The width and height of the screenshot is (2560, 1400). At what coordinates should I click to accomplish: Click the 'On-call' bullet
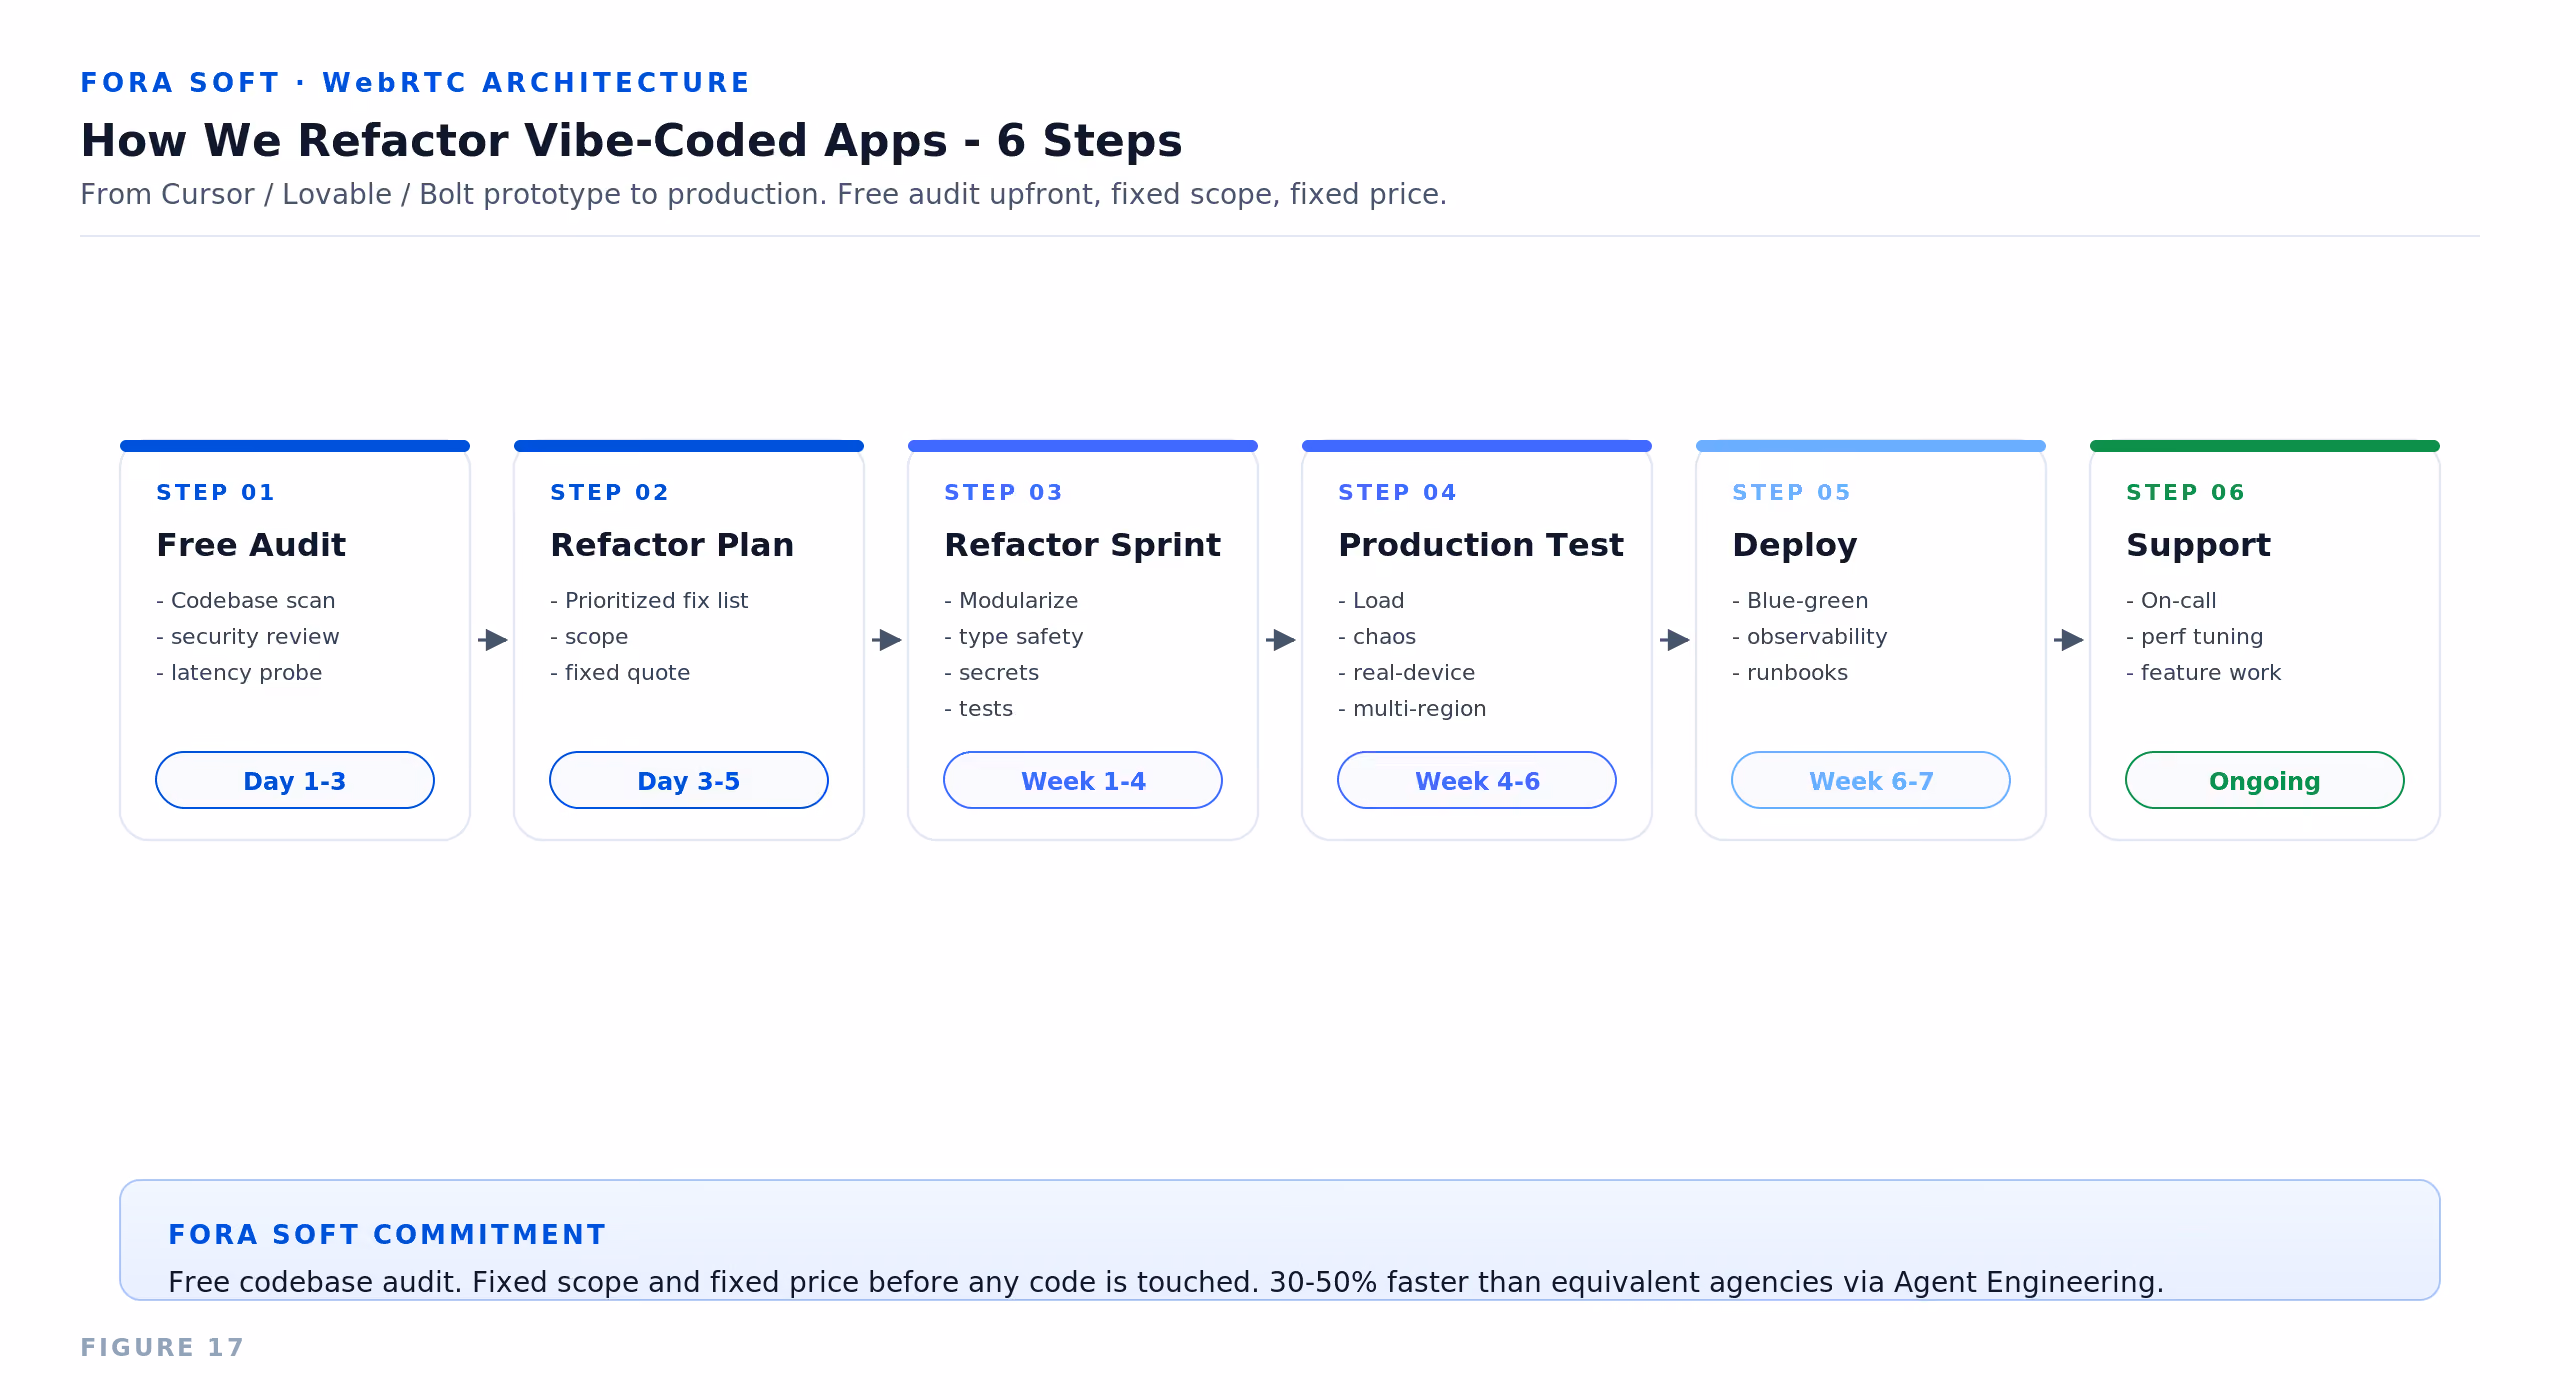pyautogui.click(x=2171, y=600)
